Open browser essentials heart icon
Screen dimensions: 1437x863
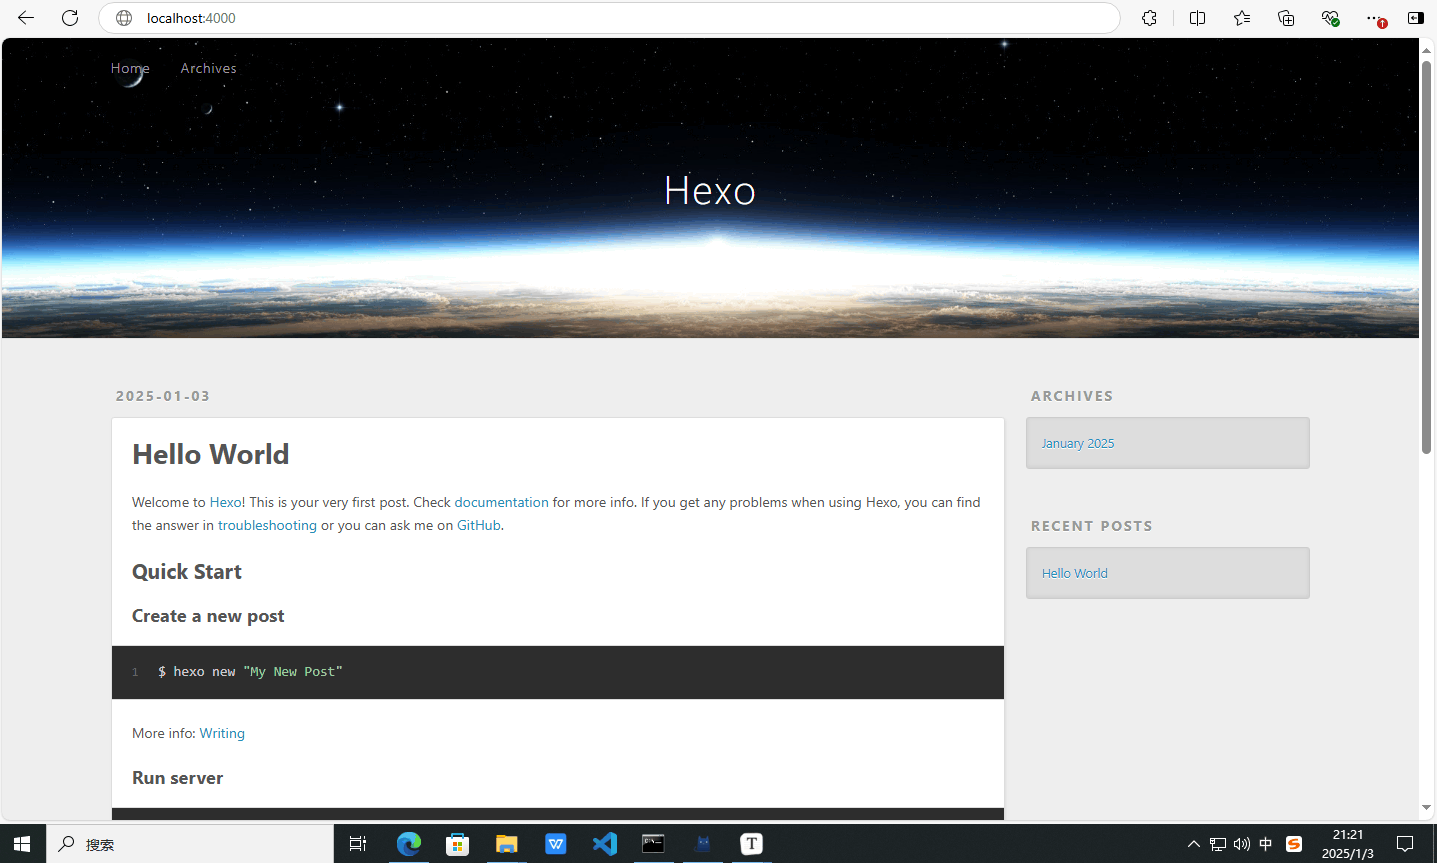[x=1330, y=18]
